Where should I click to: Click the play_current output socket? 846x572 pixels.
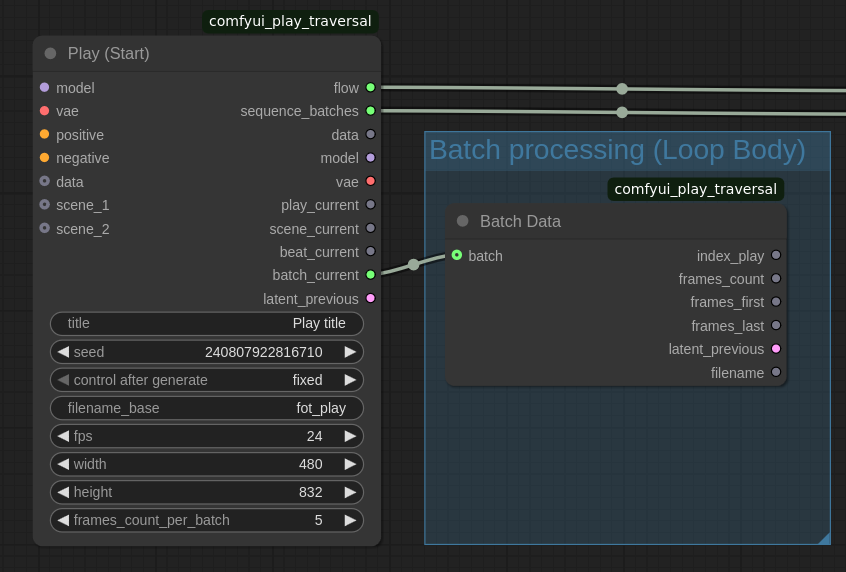(371, 205)
